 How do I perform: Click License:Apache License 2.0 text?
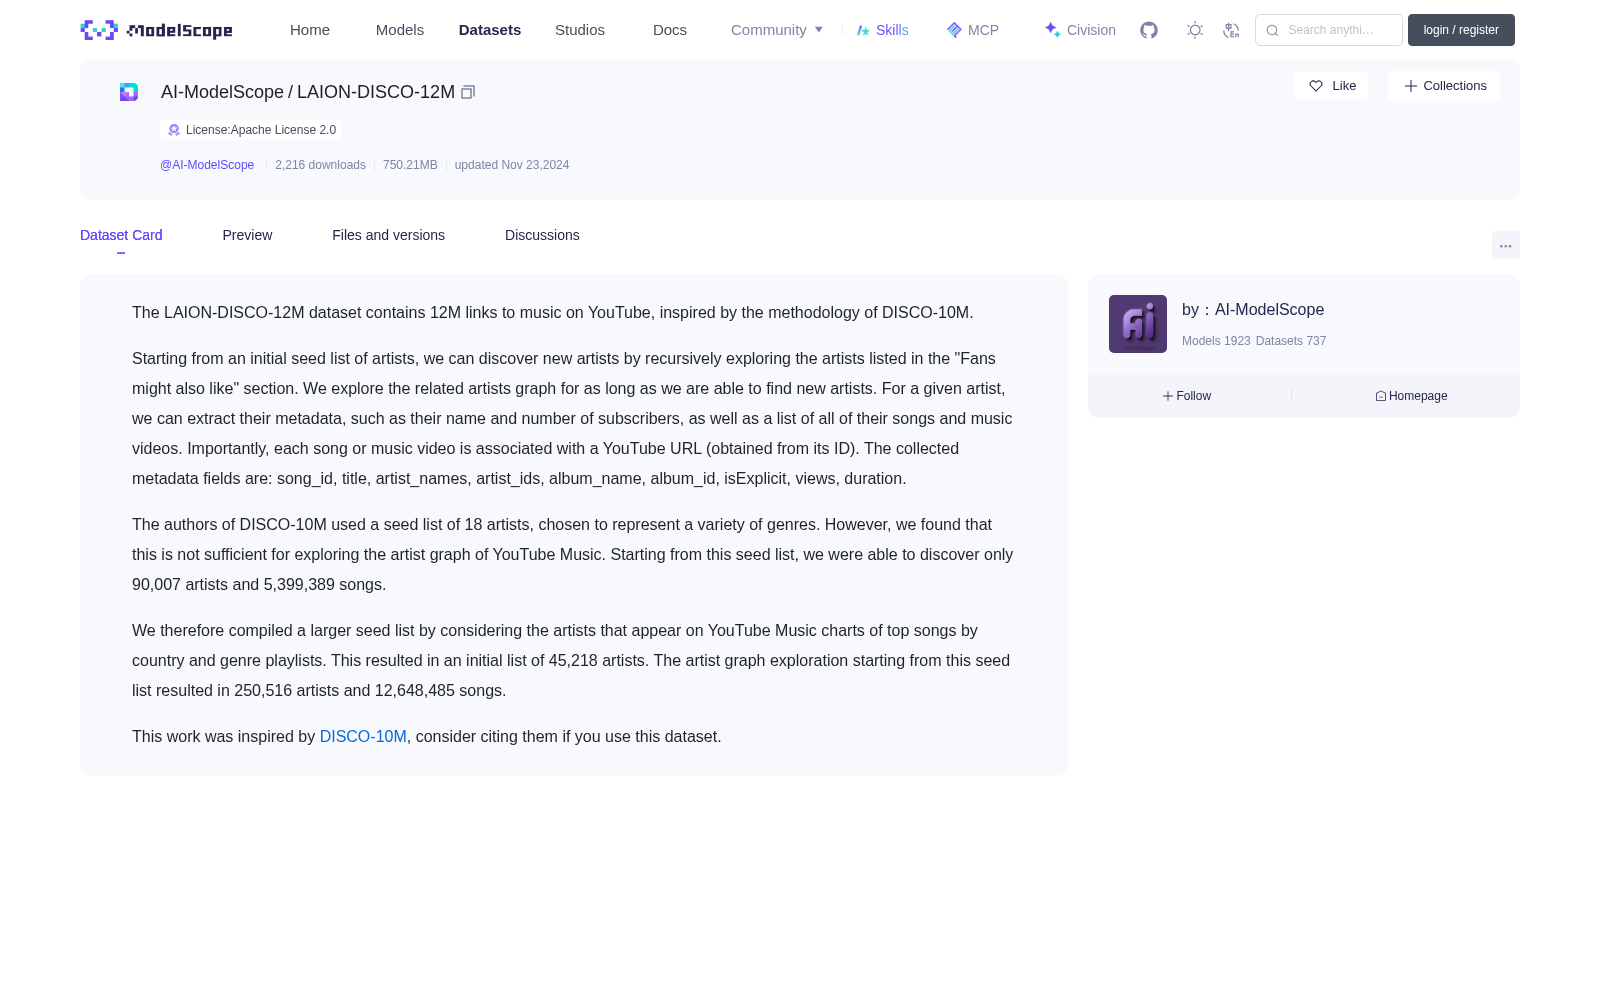[x=261, y=130]
